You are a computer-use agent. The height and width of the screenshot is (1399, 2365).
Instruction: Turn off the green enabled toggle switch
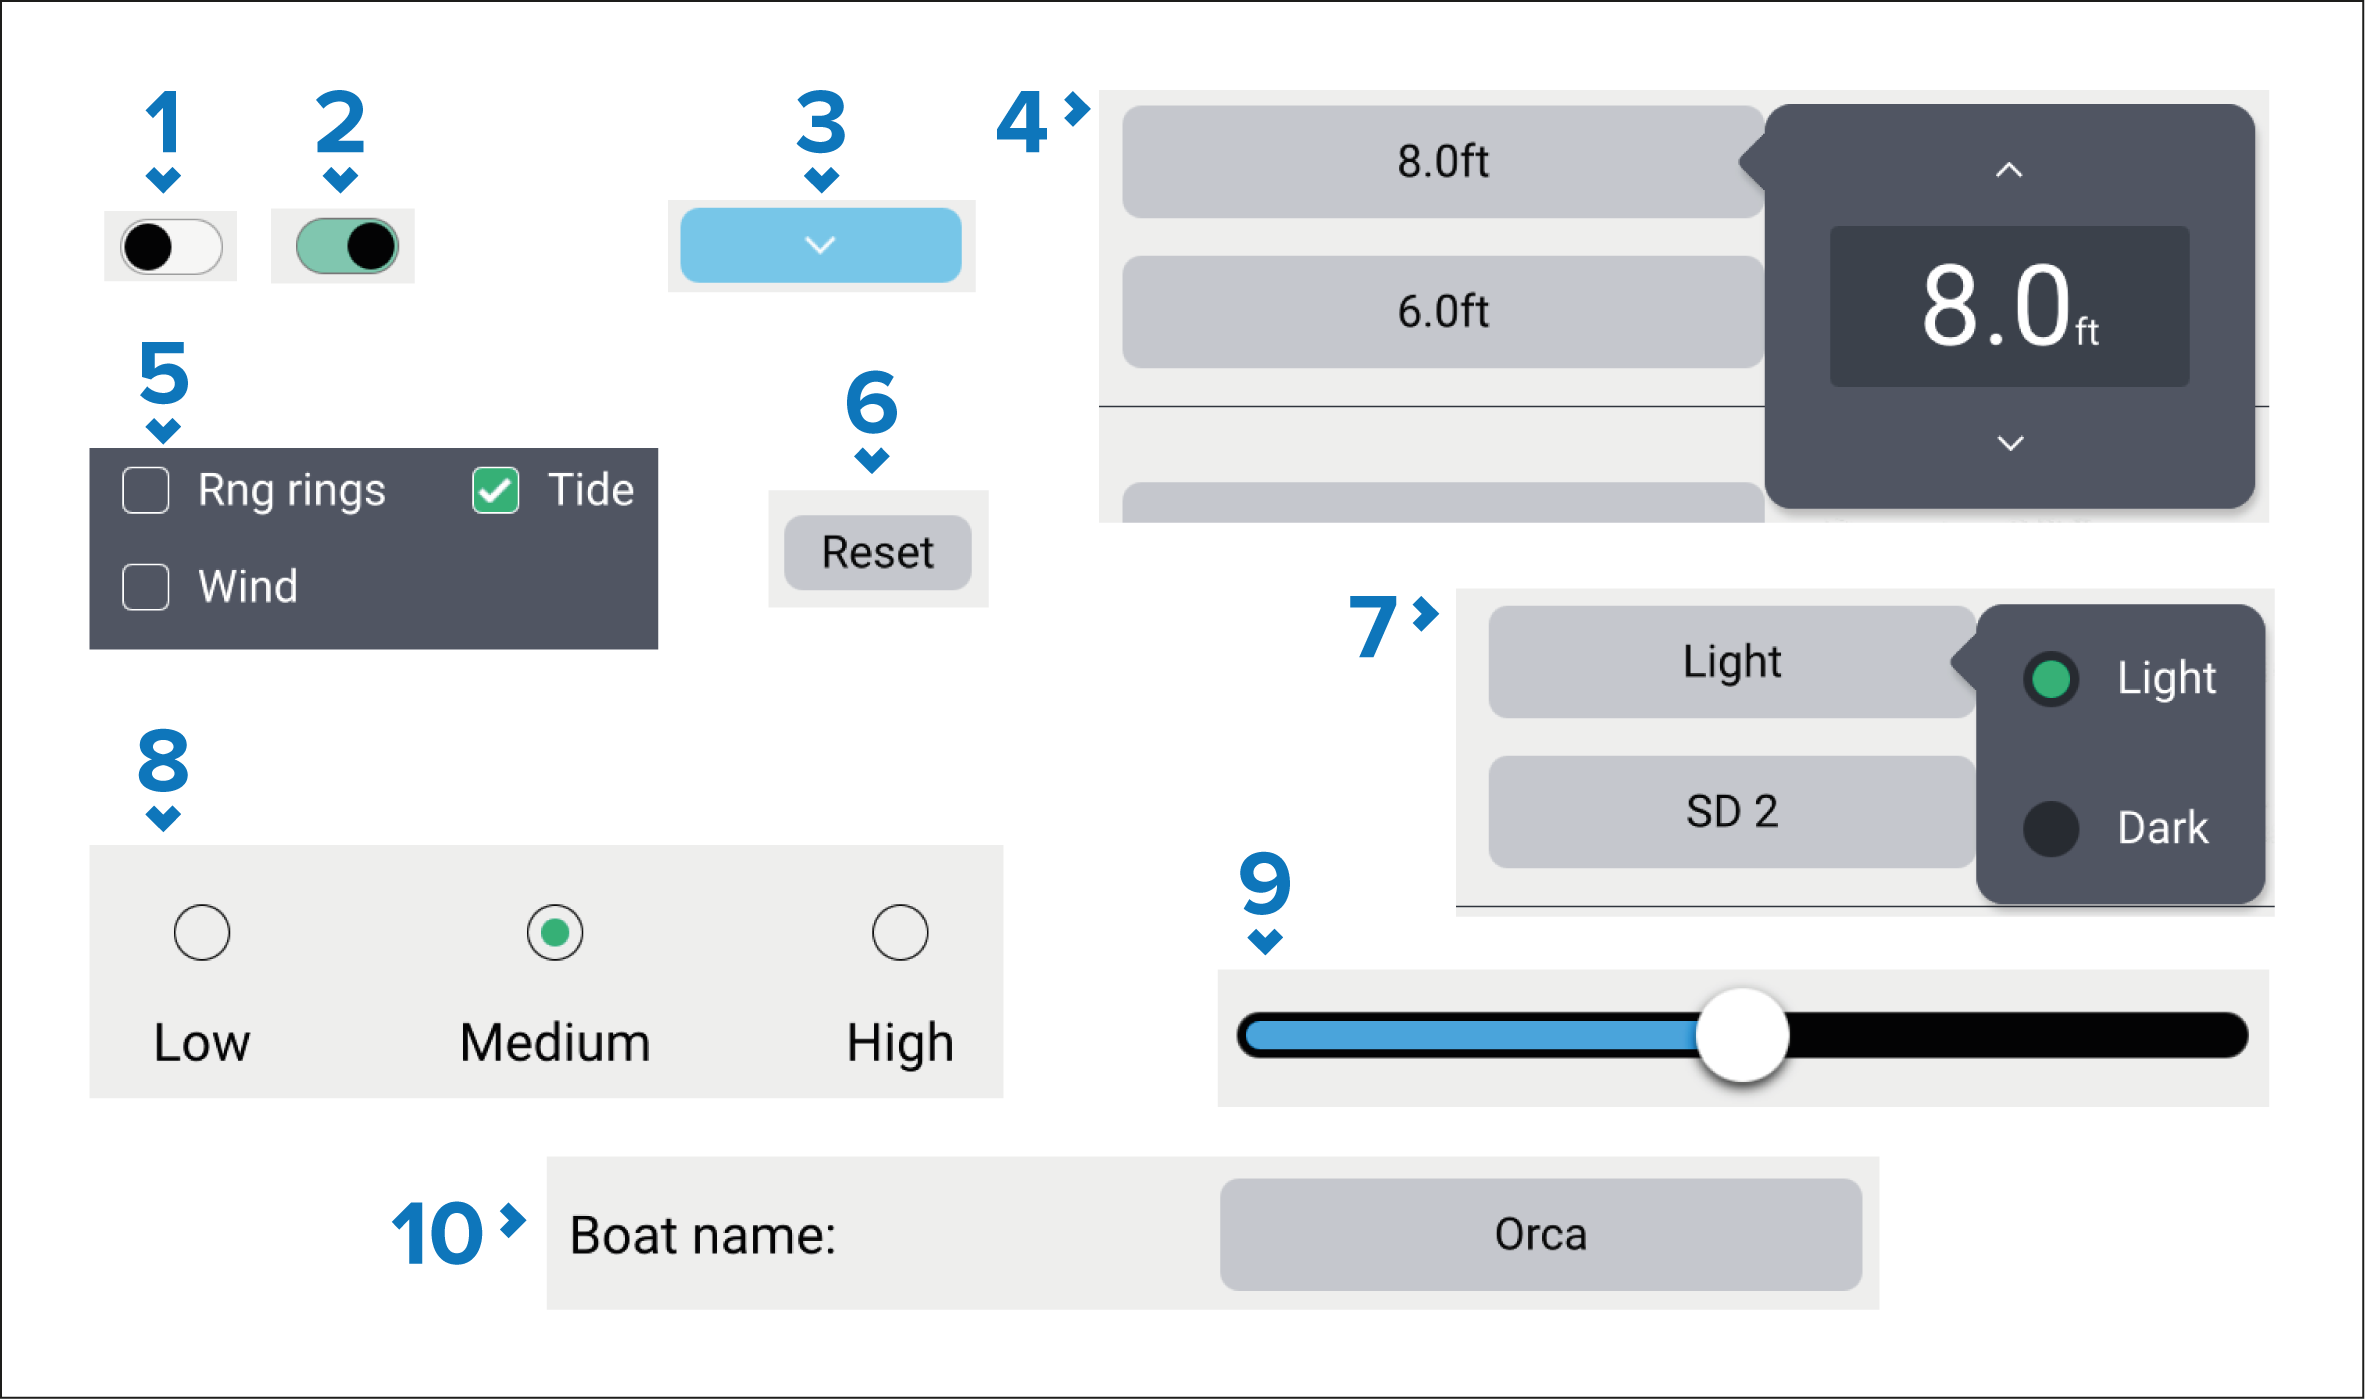tap(347, 247)
